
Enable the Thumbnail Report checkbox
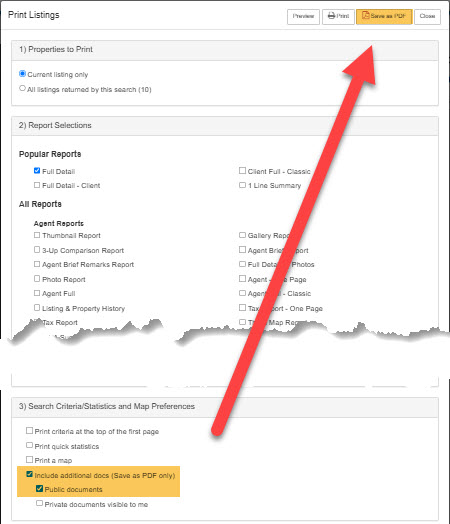37,235
